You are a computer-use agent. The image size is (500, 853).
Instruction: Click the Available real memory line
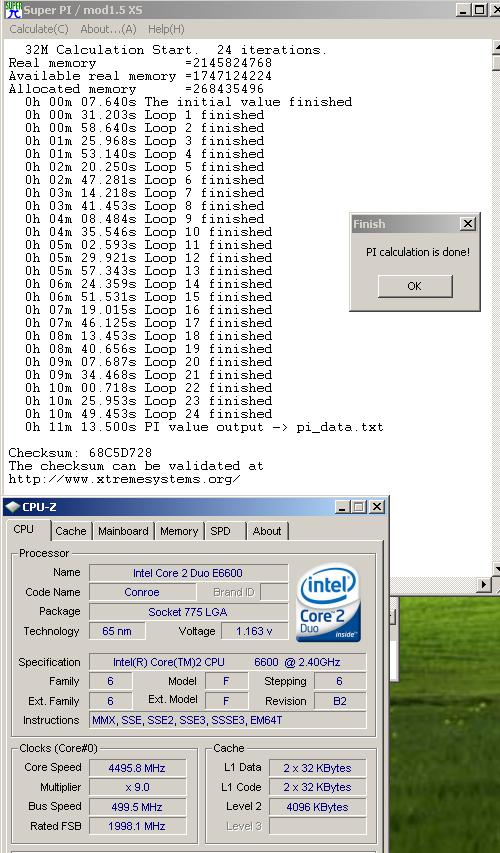pyautogui.click(x=140, y=76)
